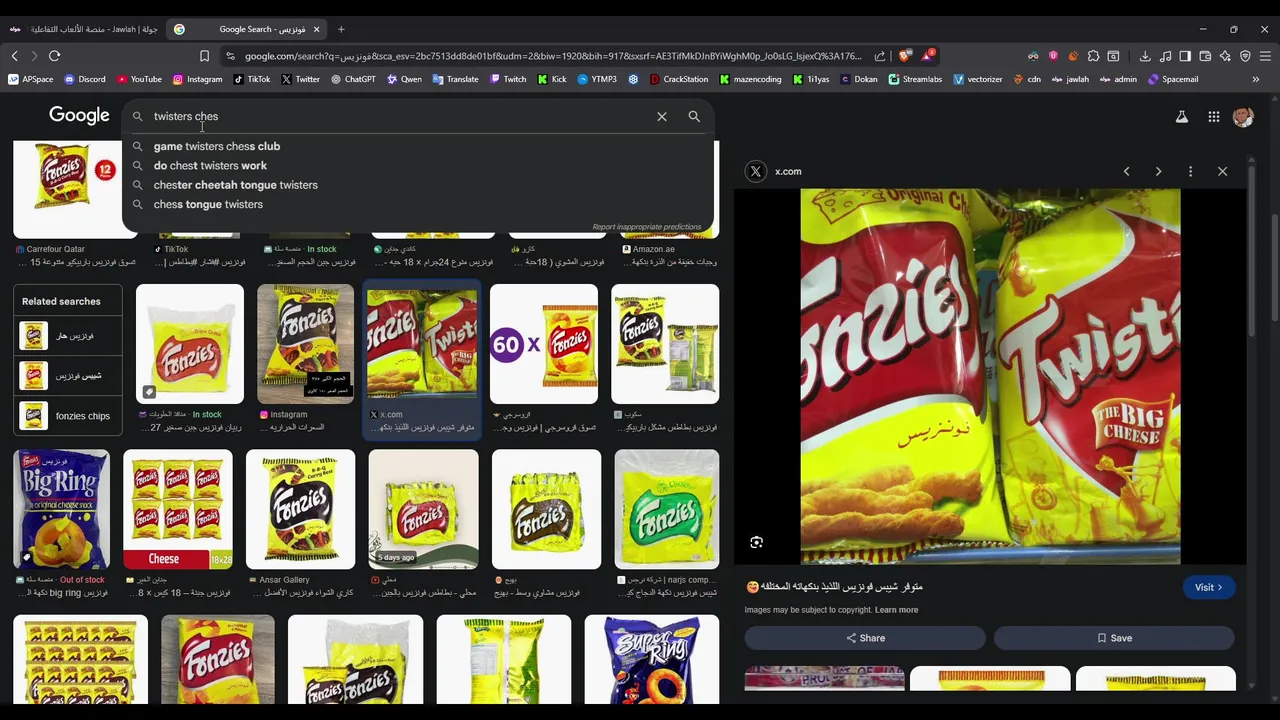Open related search 'fonzies chips'

point(68,416)
